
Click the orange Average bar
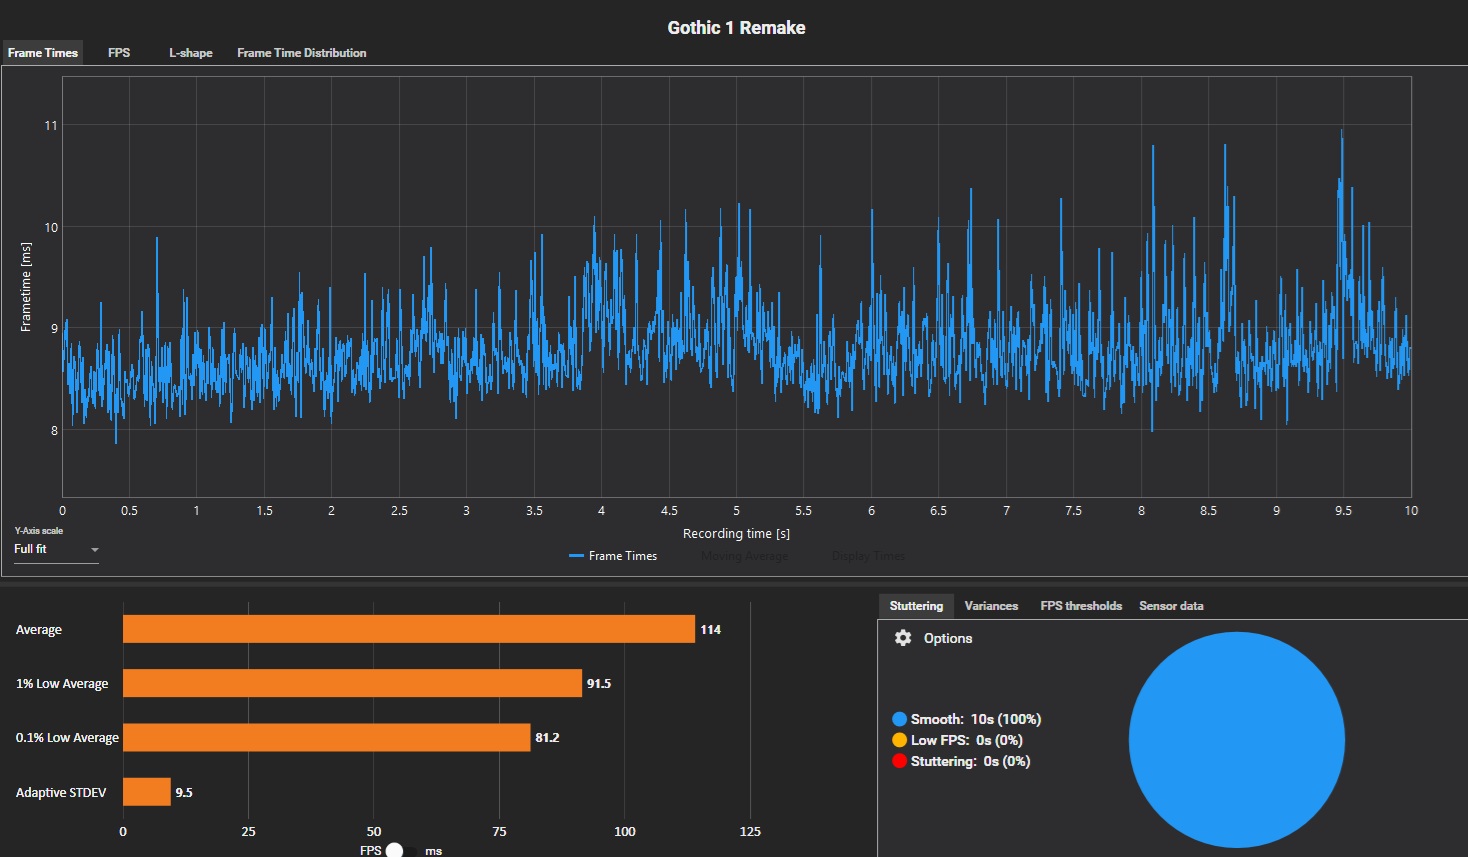(x=409, y=629)
